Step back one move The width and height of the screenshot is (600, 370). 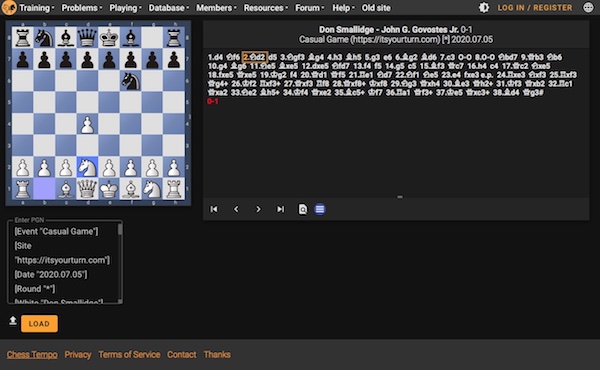(236, 209)
